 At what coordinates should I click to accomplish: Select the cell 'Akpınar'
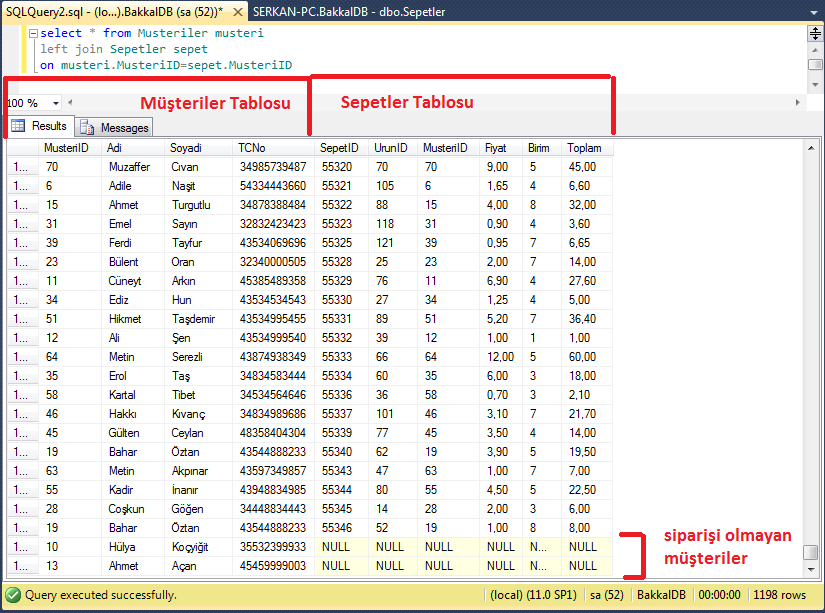click(198, 470)
